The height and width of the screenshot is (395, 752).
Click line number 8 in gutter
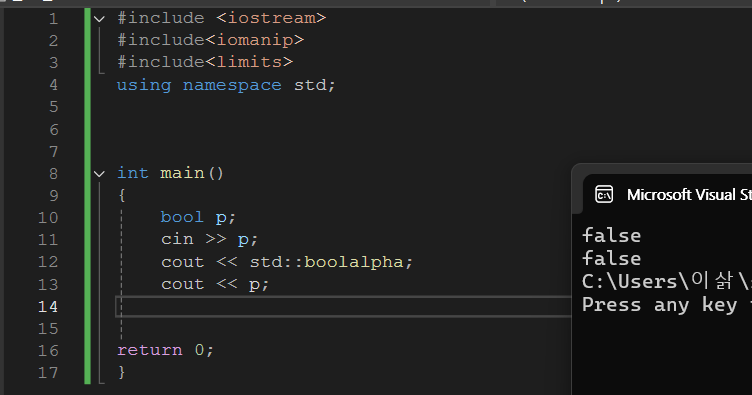53,174
